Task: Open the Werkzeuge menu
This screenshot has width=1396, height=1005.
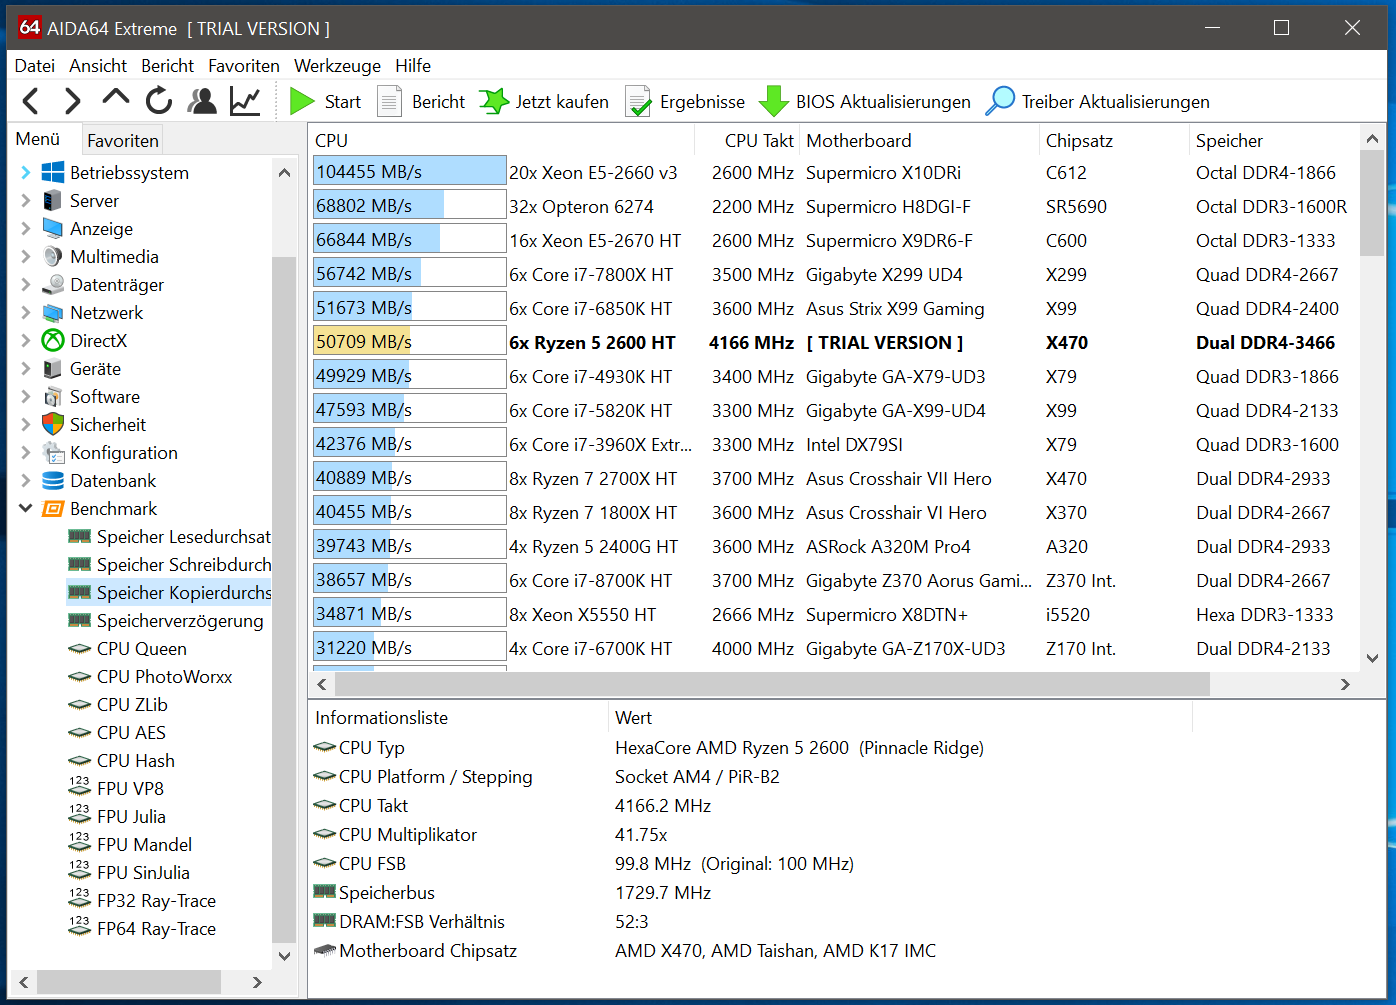Action: 337,65
